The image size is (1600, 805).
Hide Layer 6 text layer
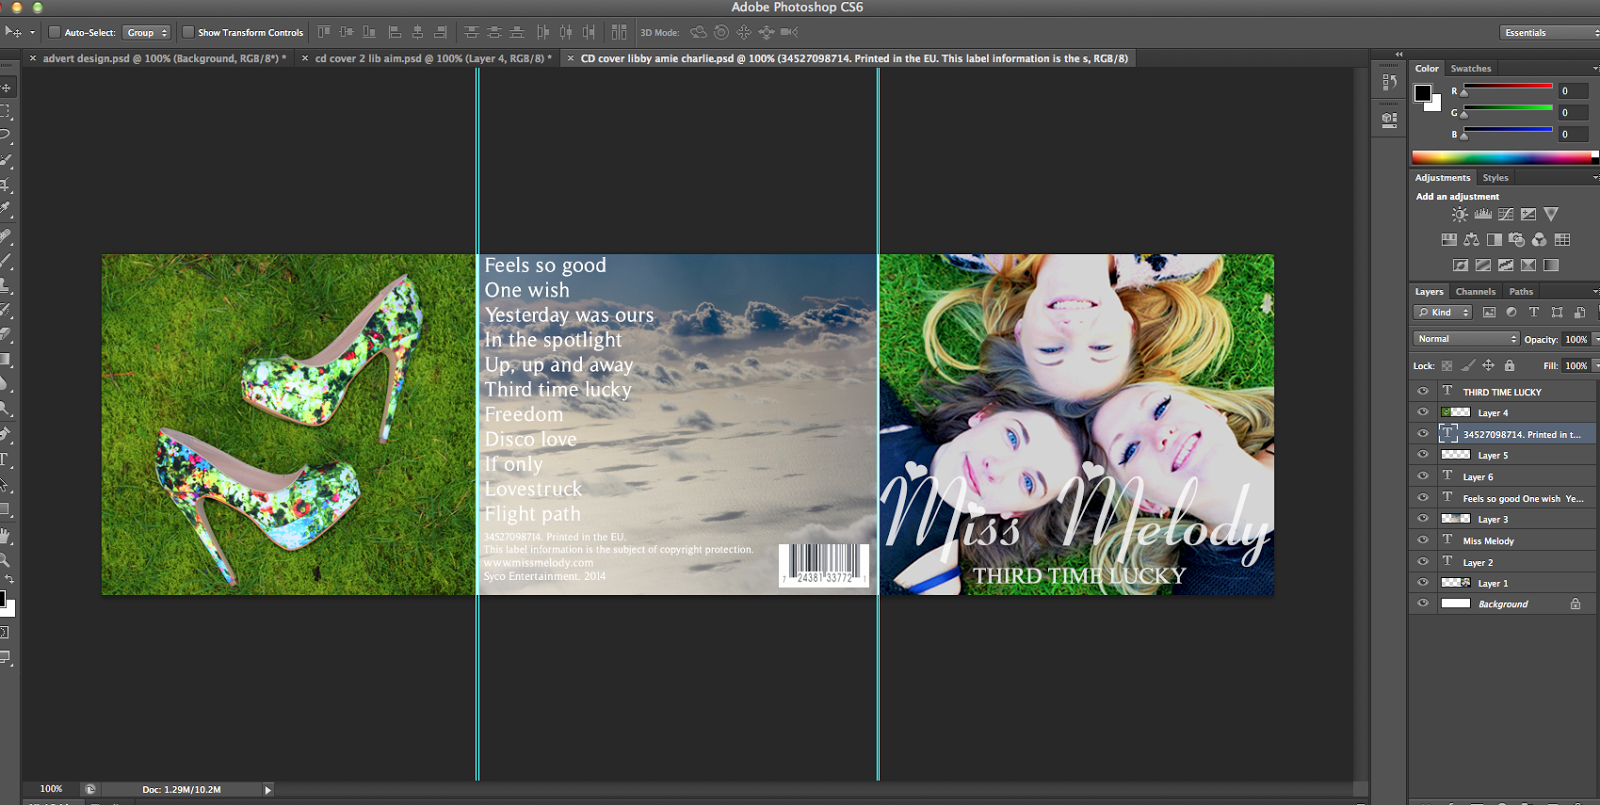[1423, 477]
